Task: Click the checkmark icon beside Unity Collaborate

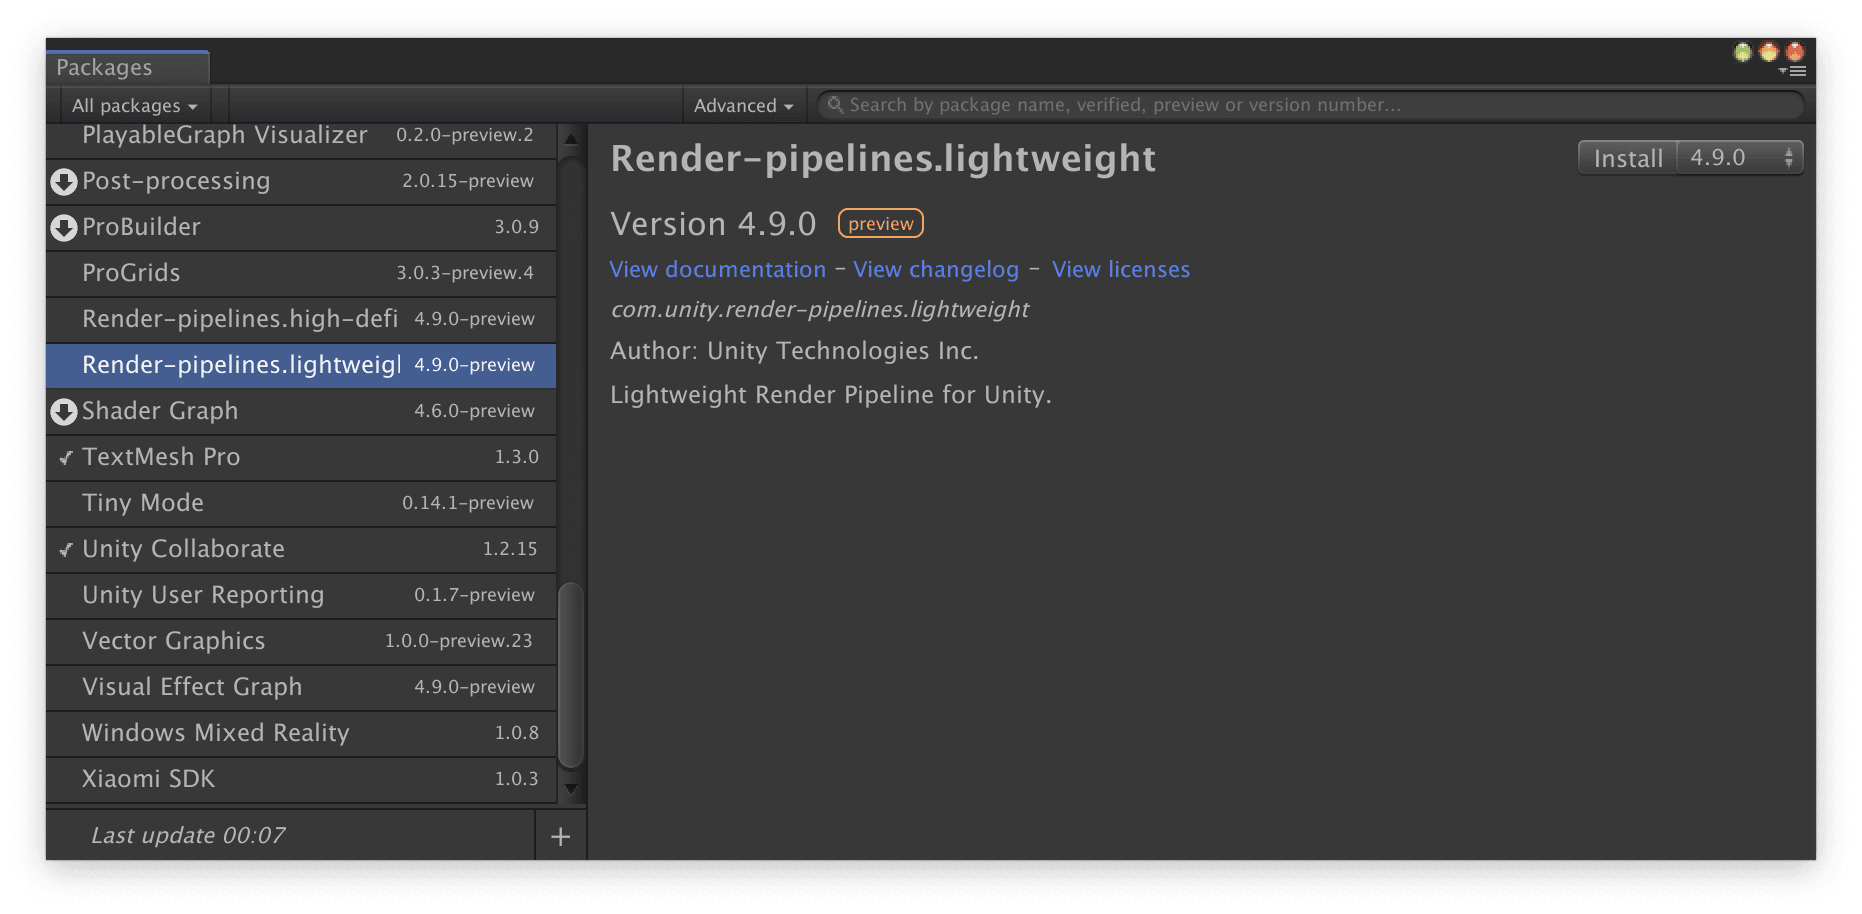Action: tap(66, 550)
